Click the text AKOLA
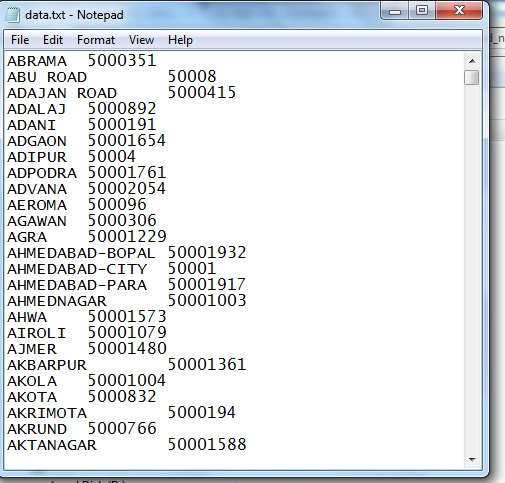Screen dimensions: 505x483 32,381
